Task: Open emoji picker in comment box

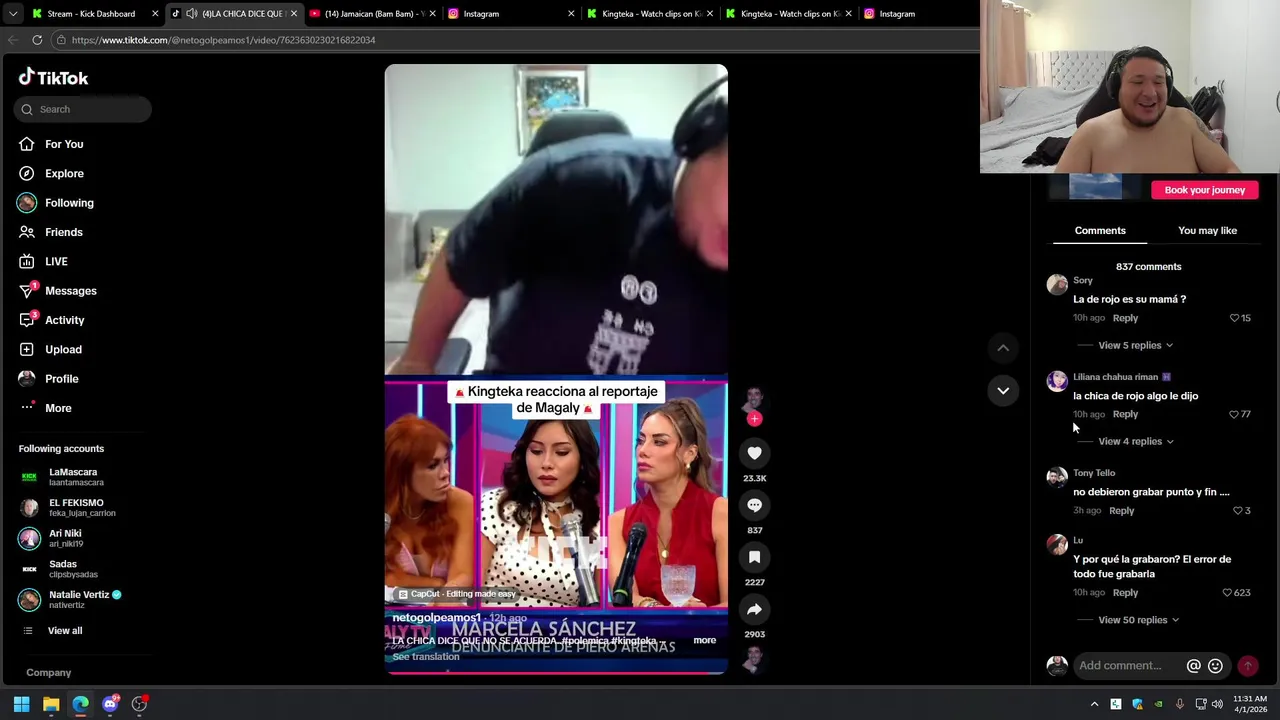Action: [x=1215, y=666]
